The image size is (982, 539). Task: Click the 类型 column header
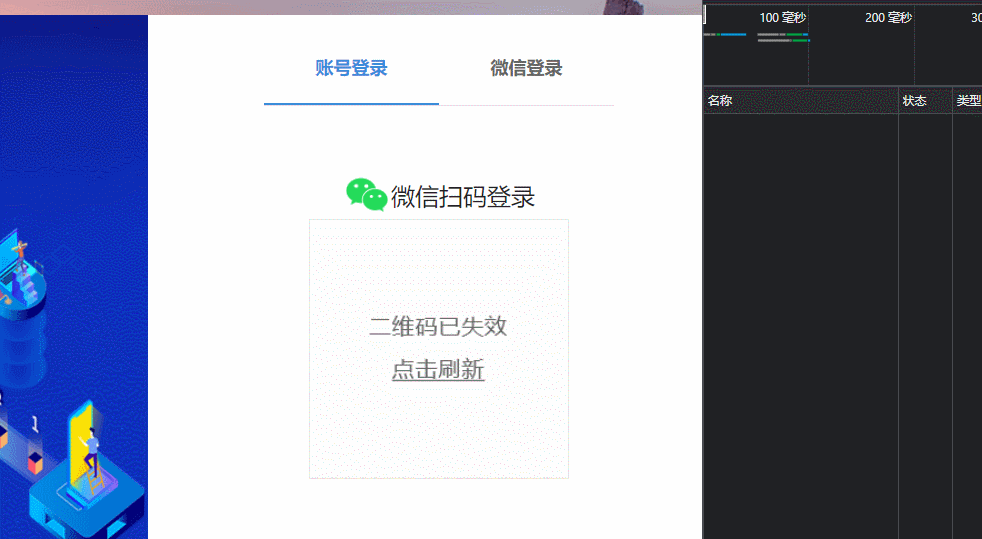pos(968,101)
